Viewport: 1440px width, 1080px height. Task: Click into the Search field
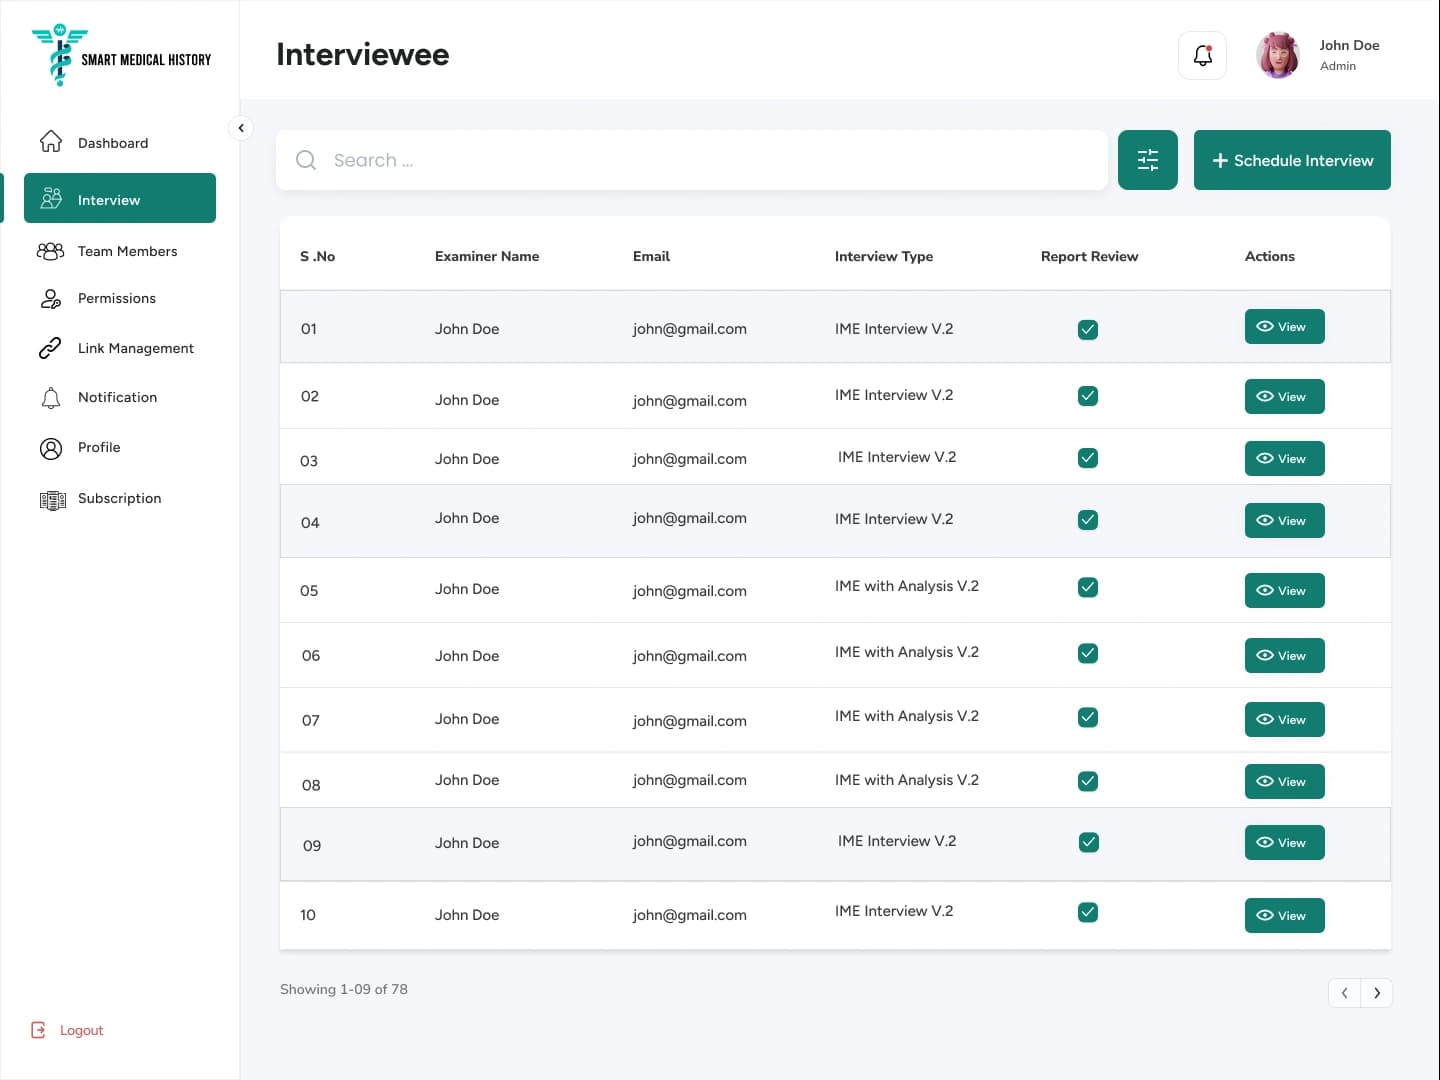pyautogui.click(x=692, y=160)
